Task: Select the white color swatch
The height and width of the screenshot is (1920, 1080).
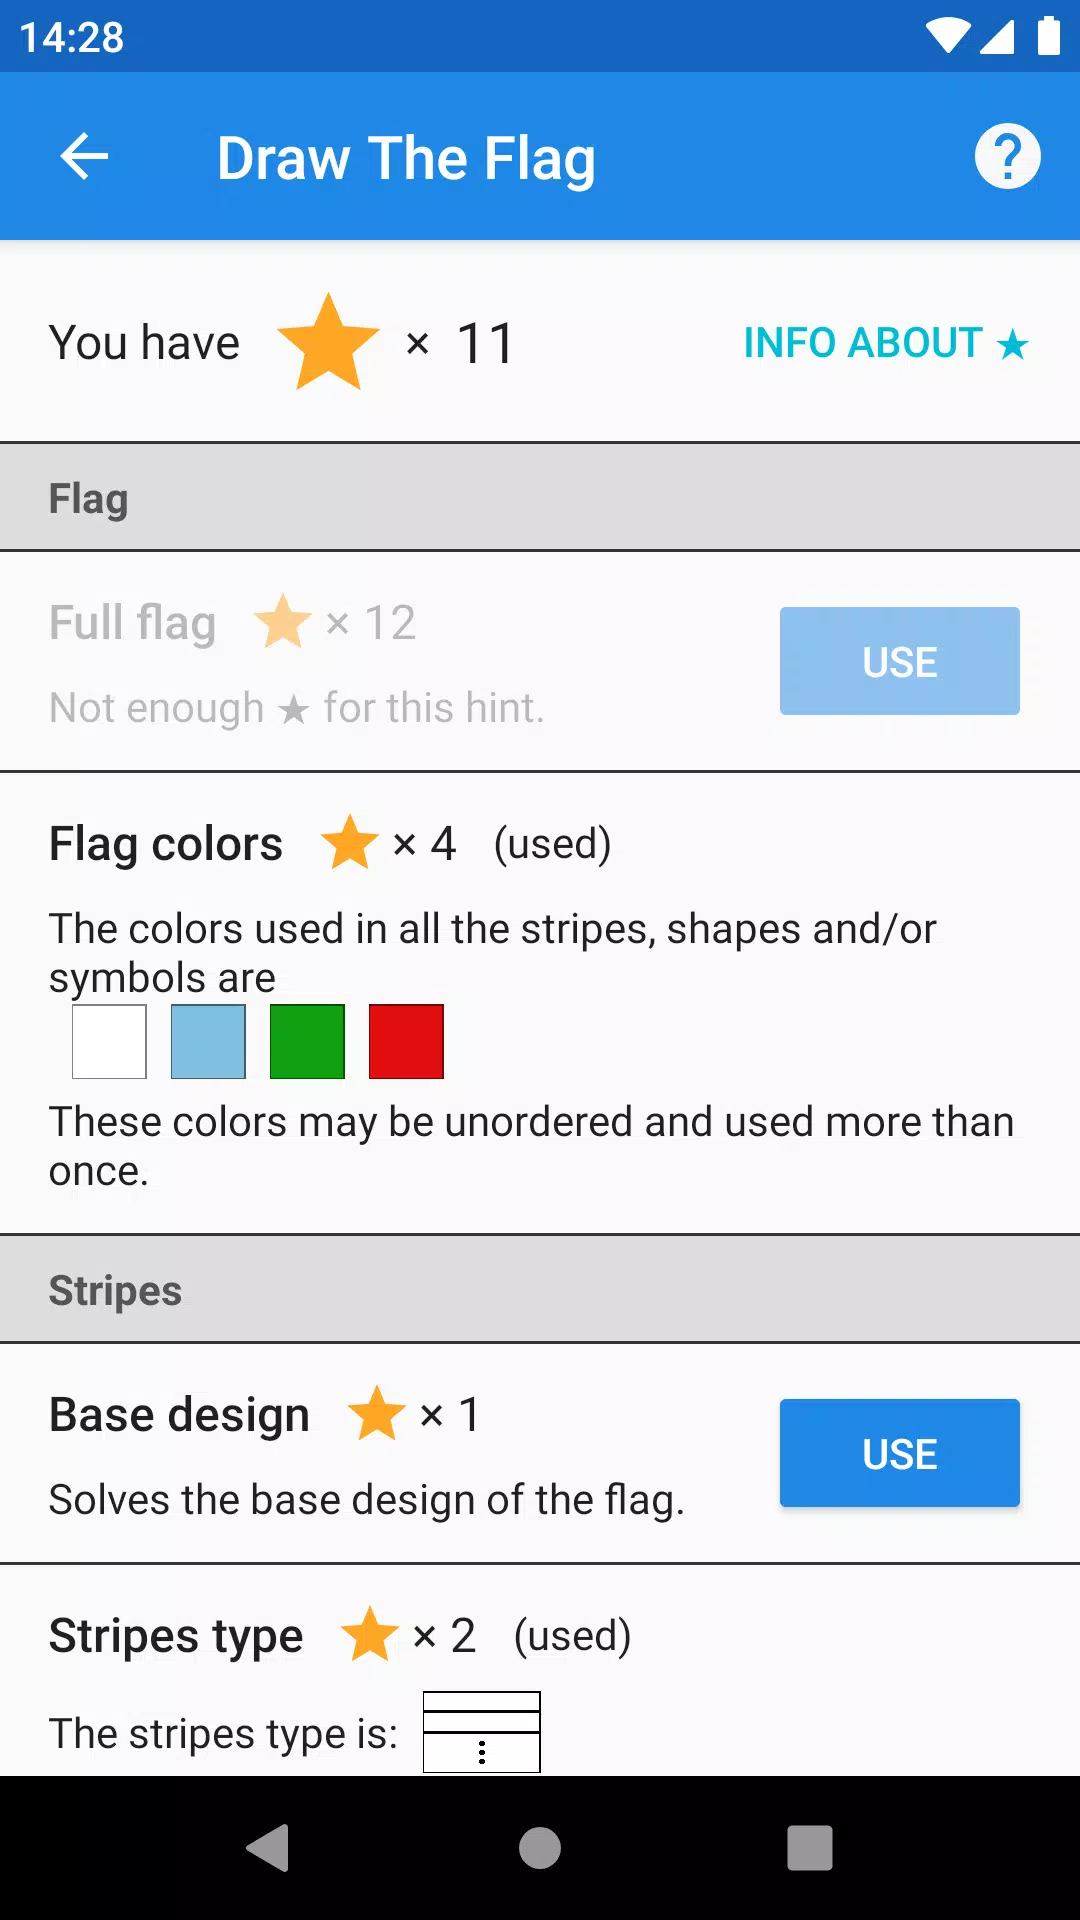Action: pyautogui.click(x=109, y=1042)
